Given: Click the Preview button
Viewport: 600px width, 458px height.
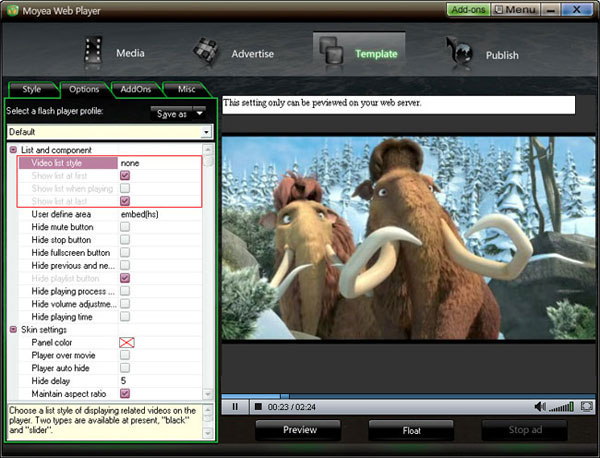Looking at the screenshot, I should click(300, 430).
